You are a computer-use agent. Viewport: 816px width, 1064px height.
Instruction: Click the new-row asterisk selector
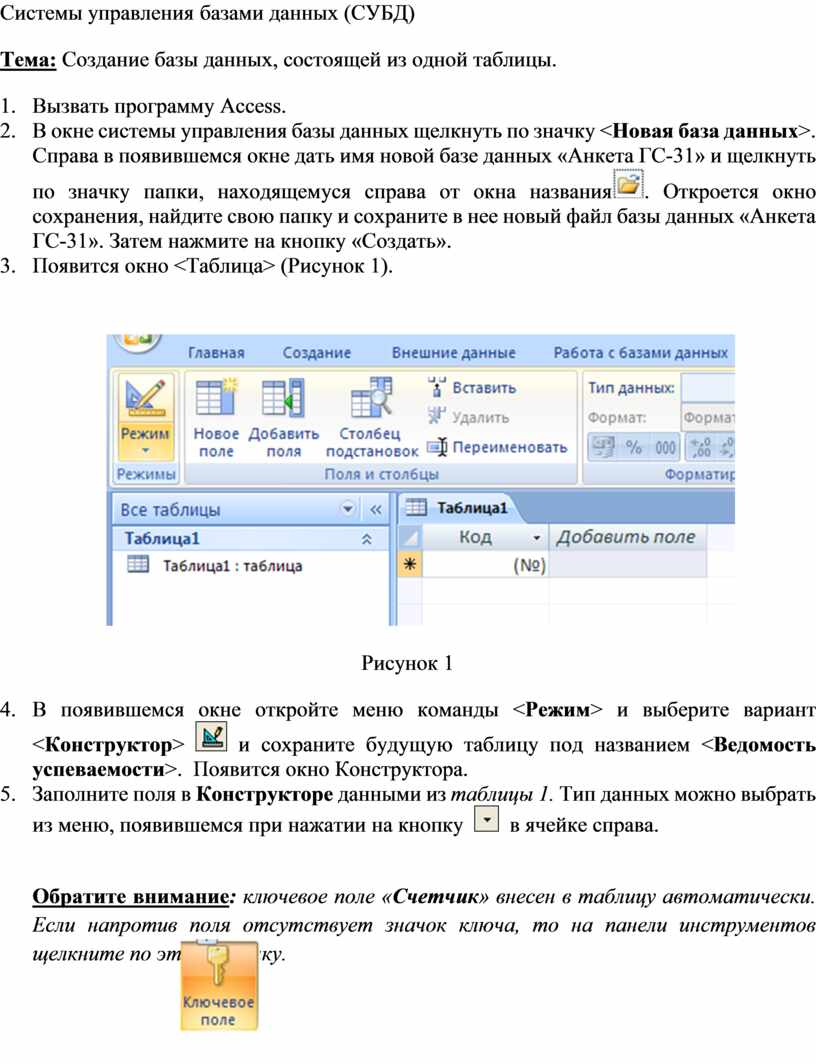click(410, 565)
